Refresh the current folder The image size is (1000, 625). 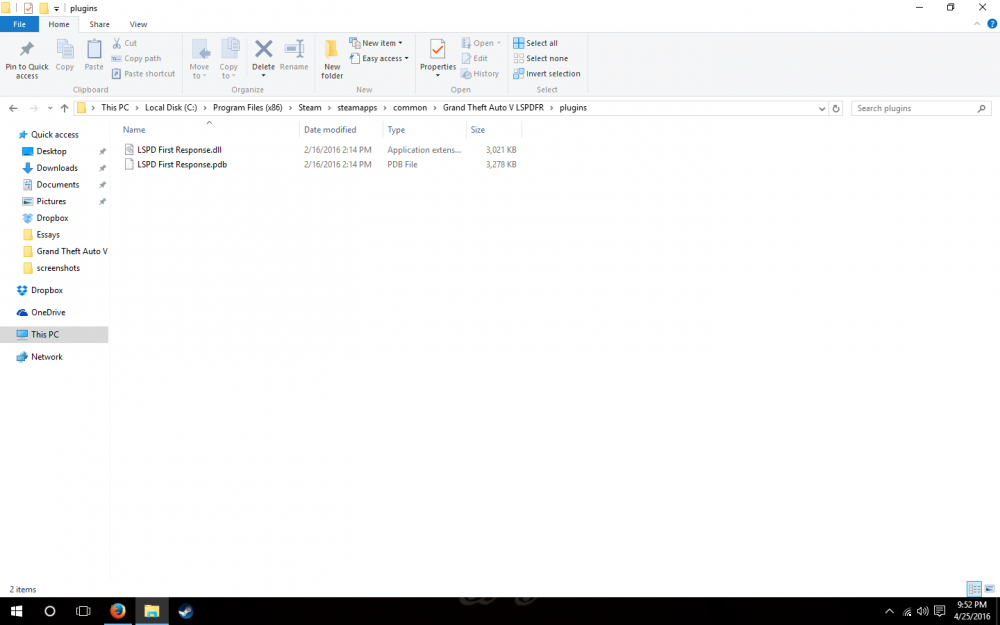tap(836, 108)
